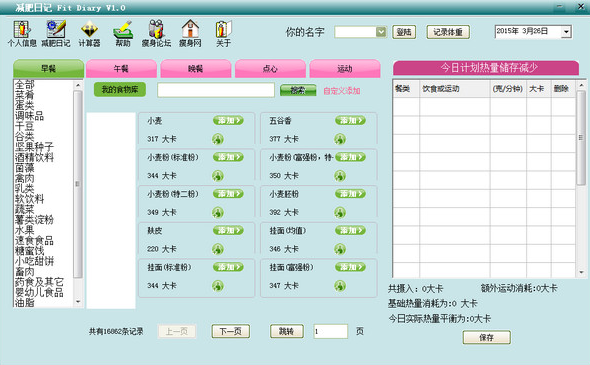Switch to the 点心 snack tab
590x365 pixels.
click(x=270, y=68)
